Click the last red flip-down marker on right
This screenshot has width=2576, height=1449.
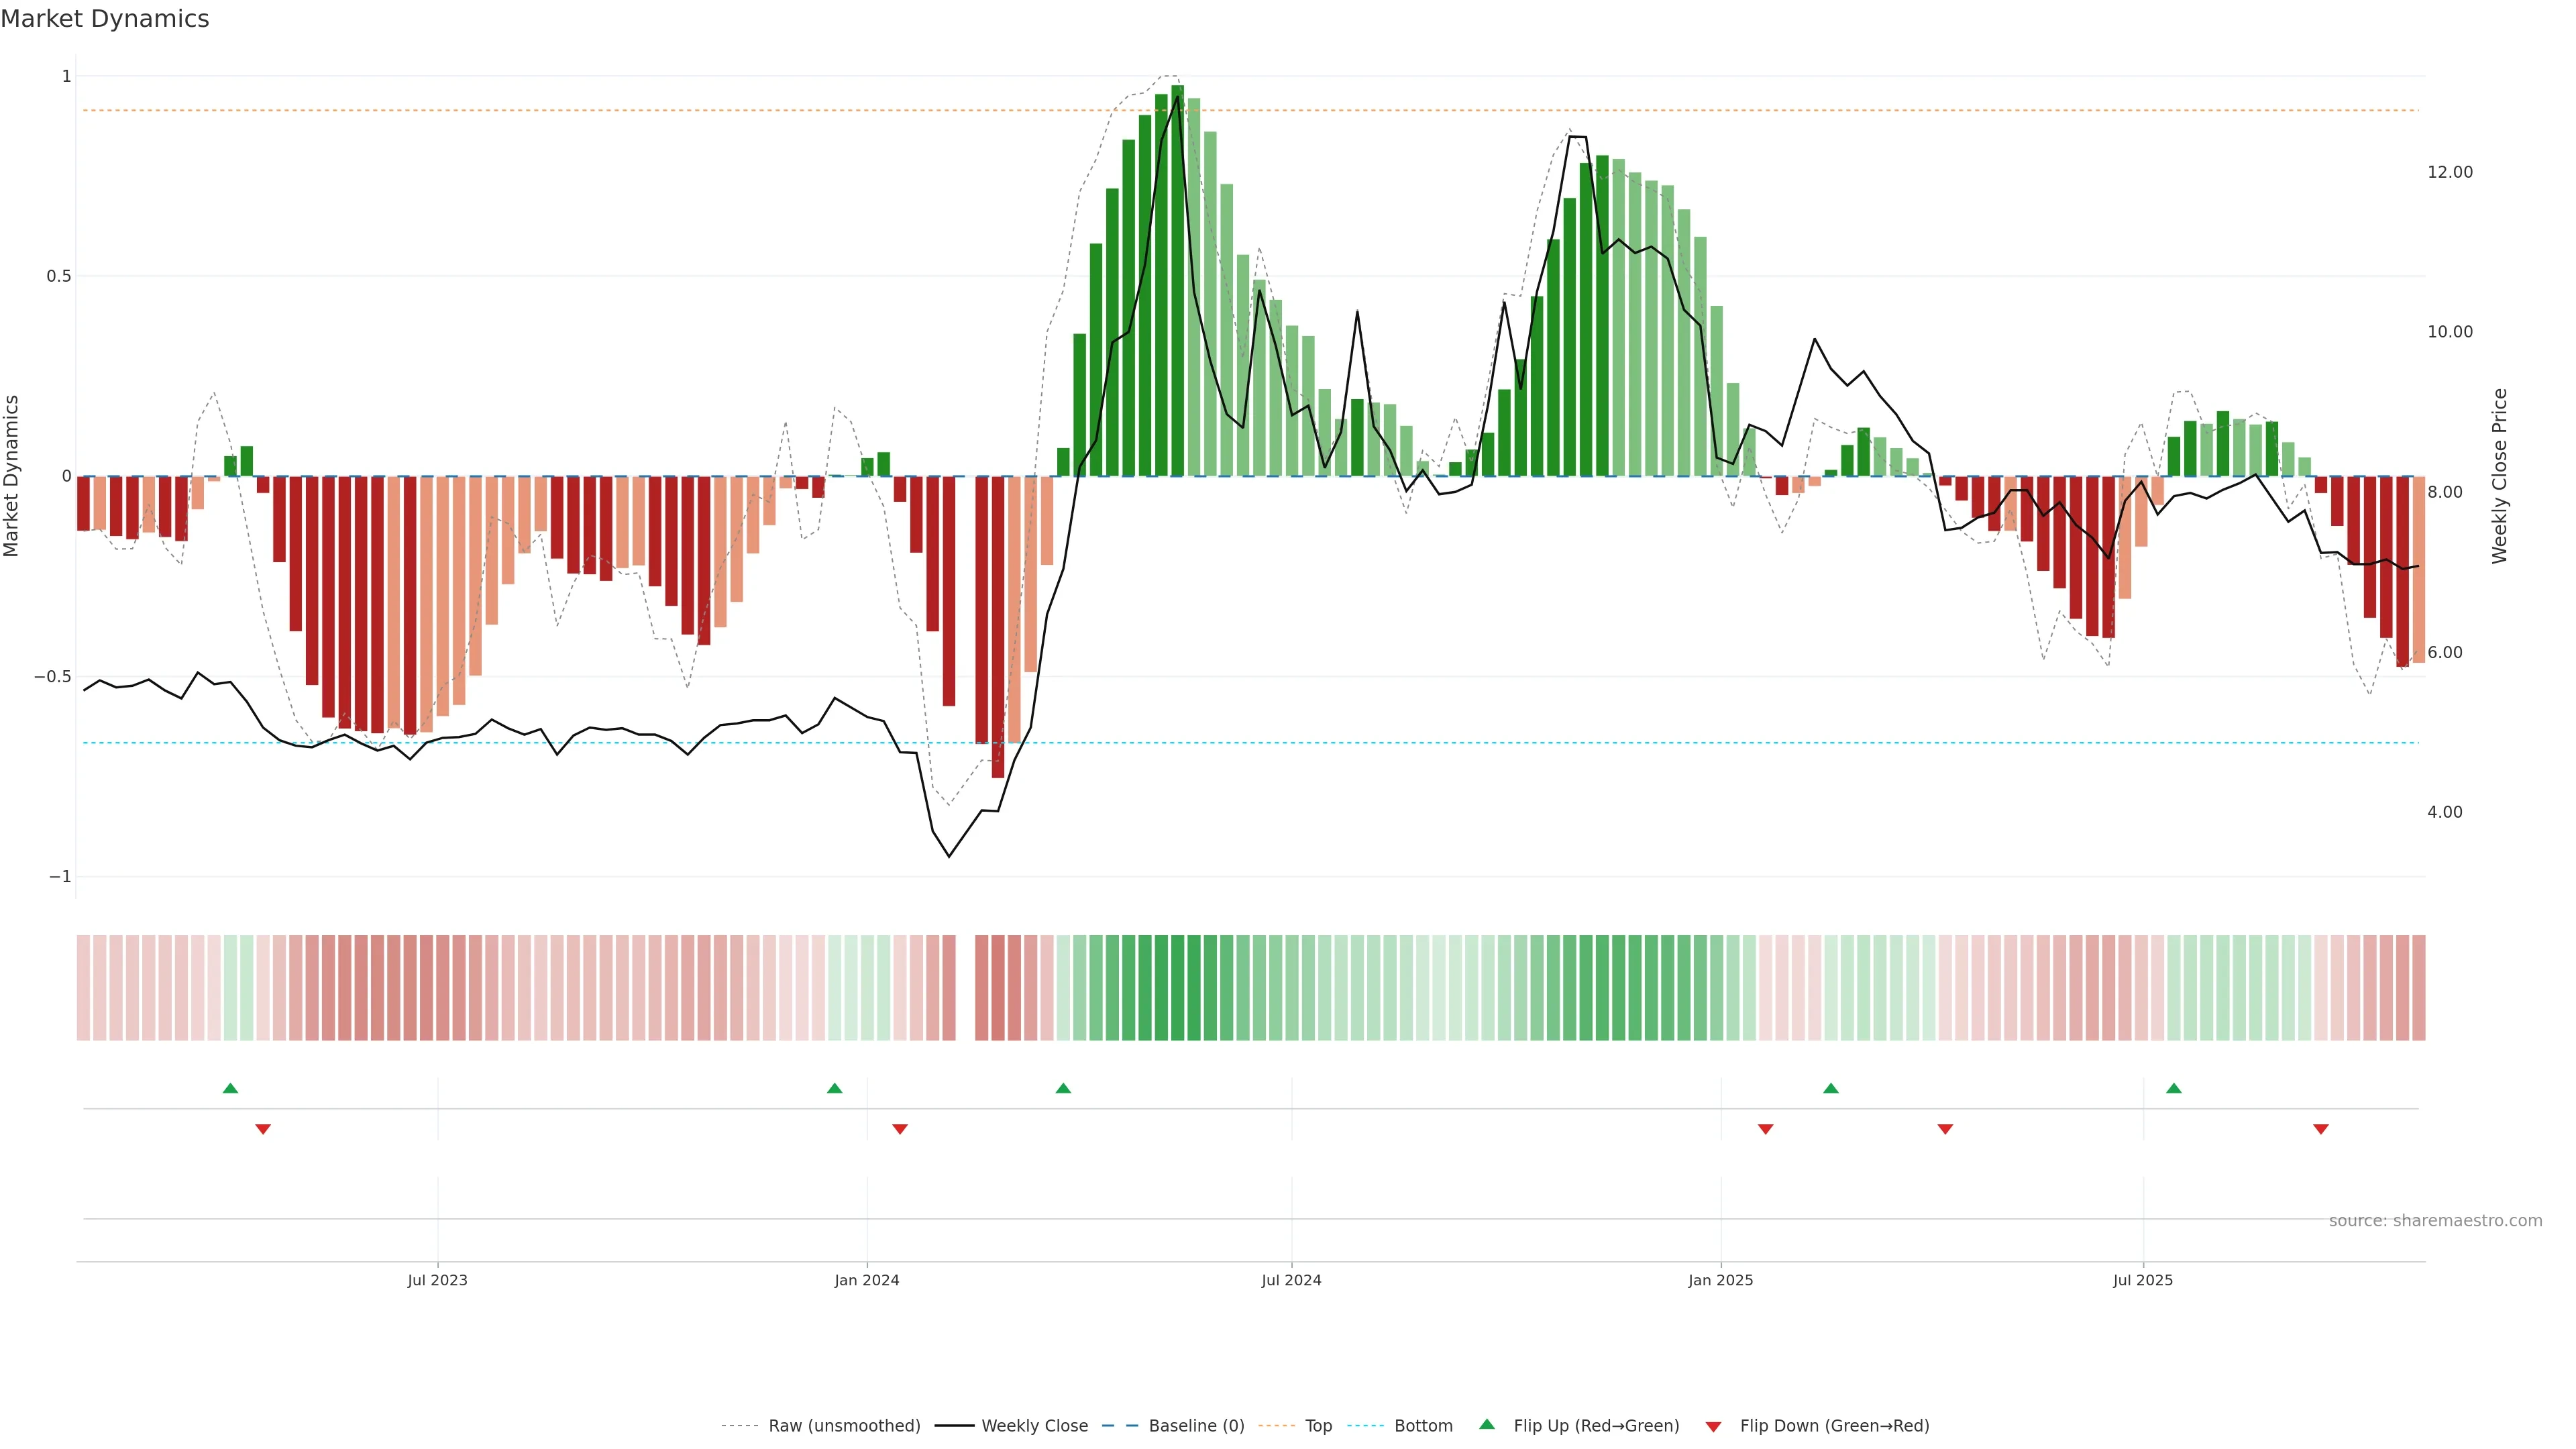pos(2320,1129)
